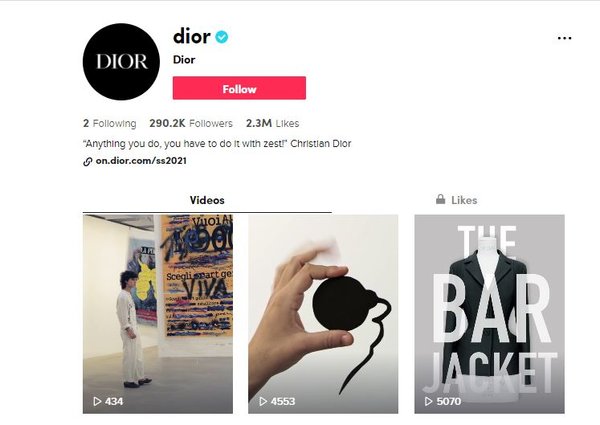Open The Bar Jacket video thumbnail
Image resolution: width=600 pixels, height=425 pixels.
(489, 314)
